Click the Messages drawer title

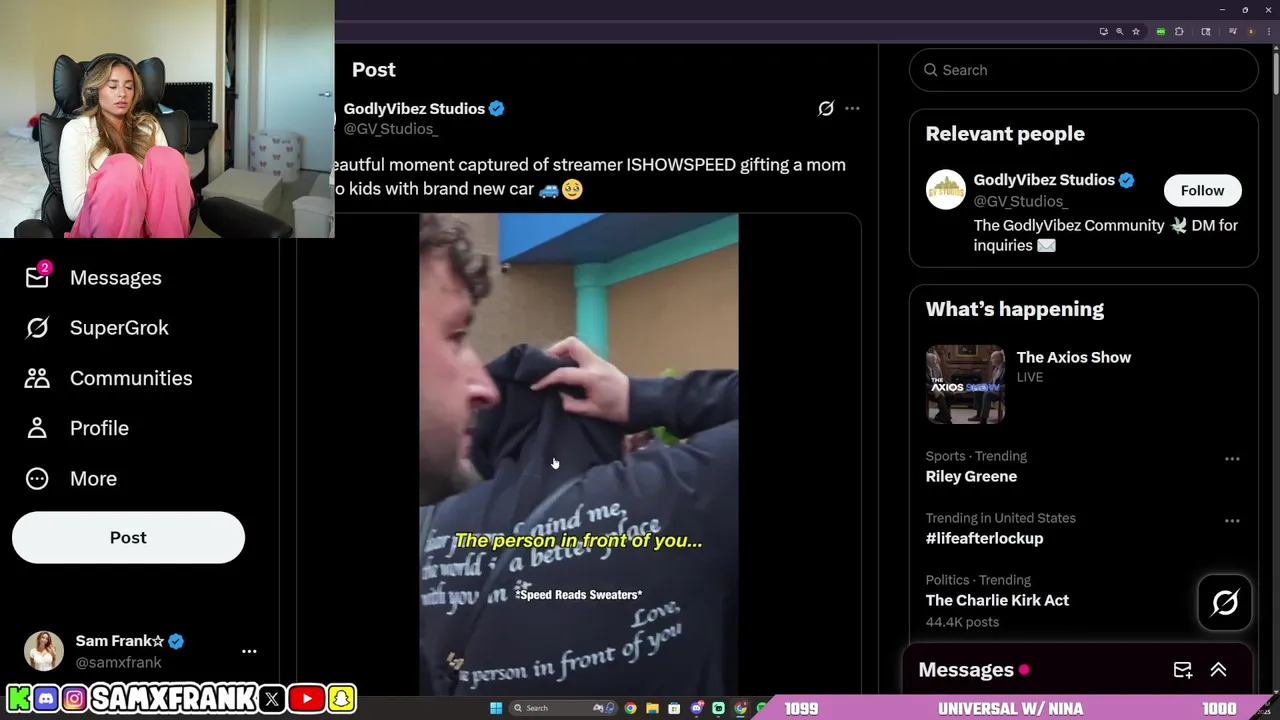pyautogui.click(x=966, y=670)
